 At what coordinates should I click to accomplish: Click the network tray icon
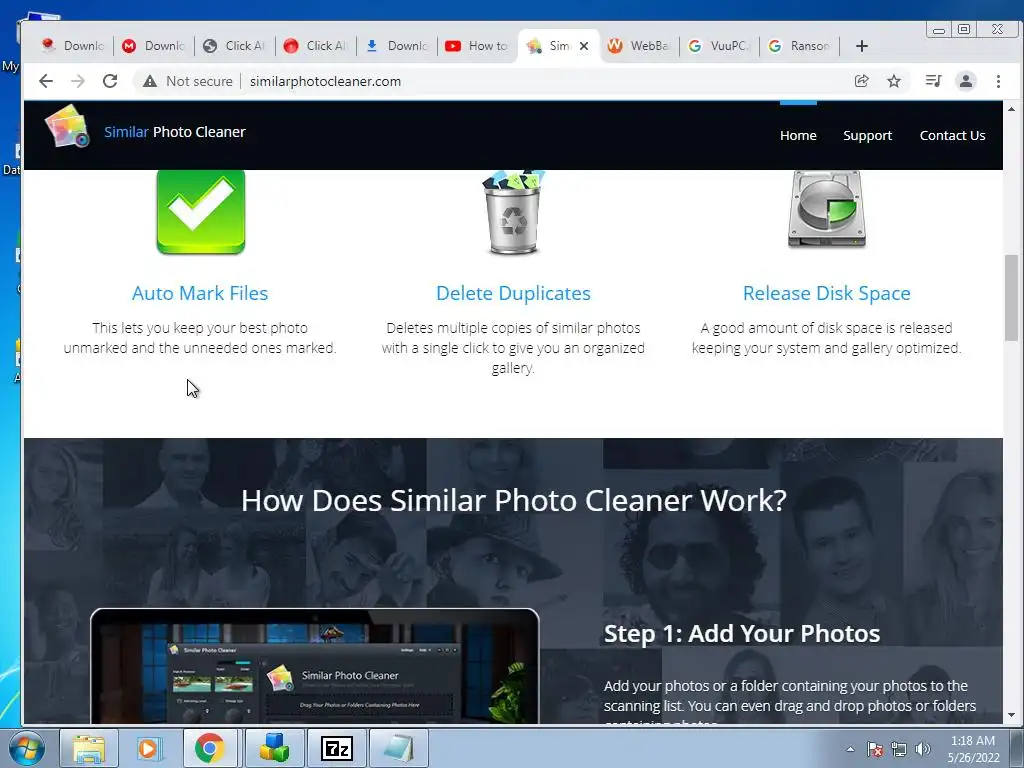[x=899, y=749]
